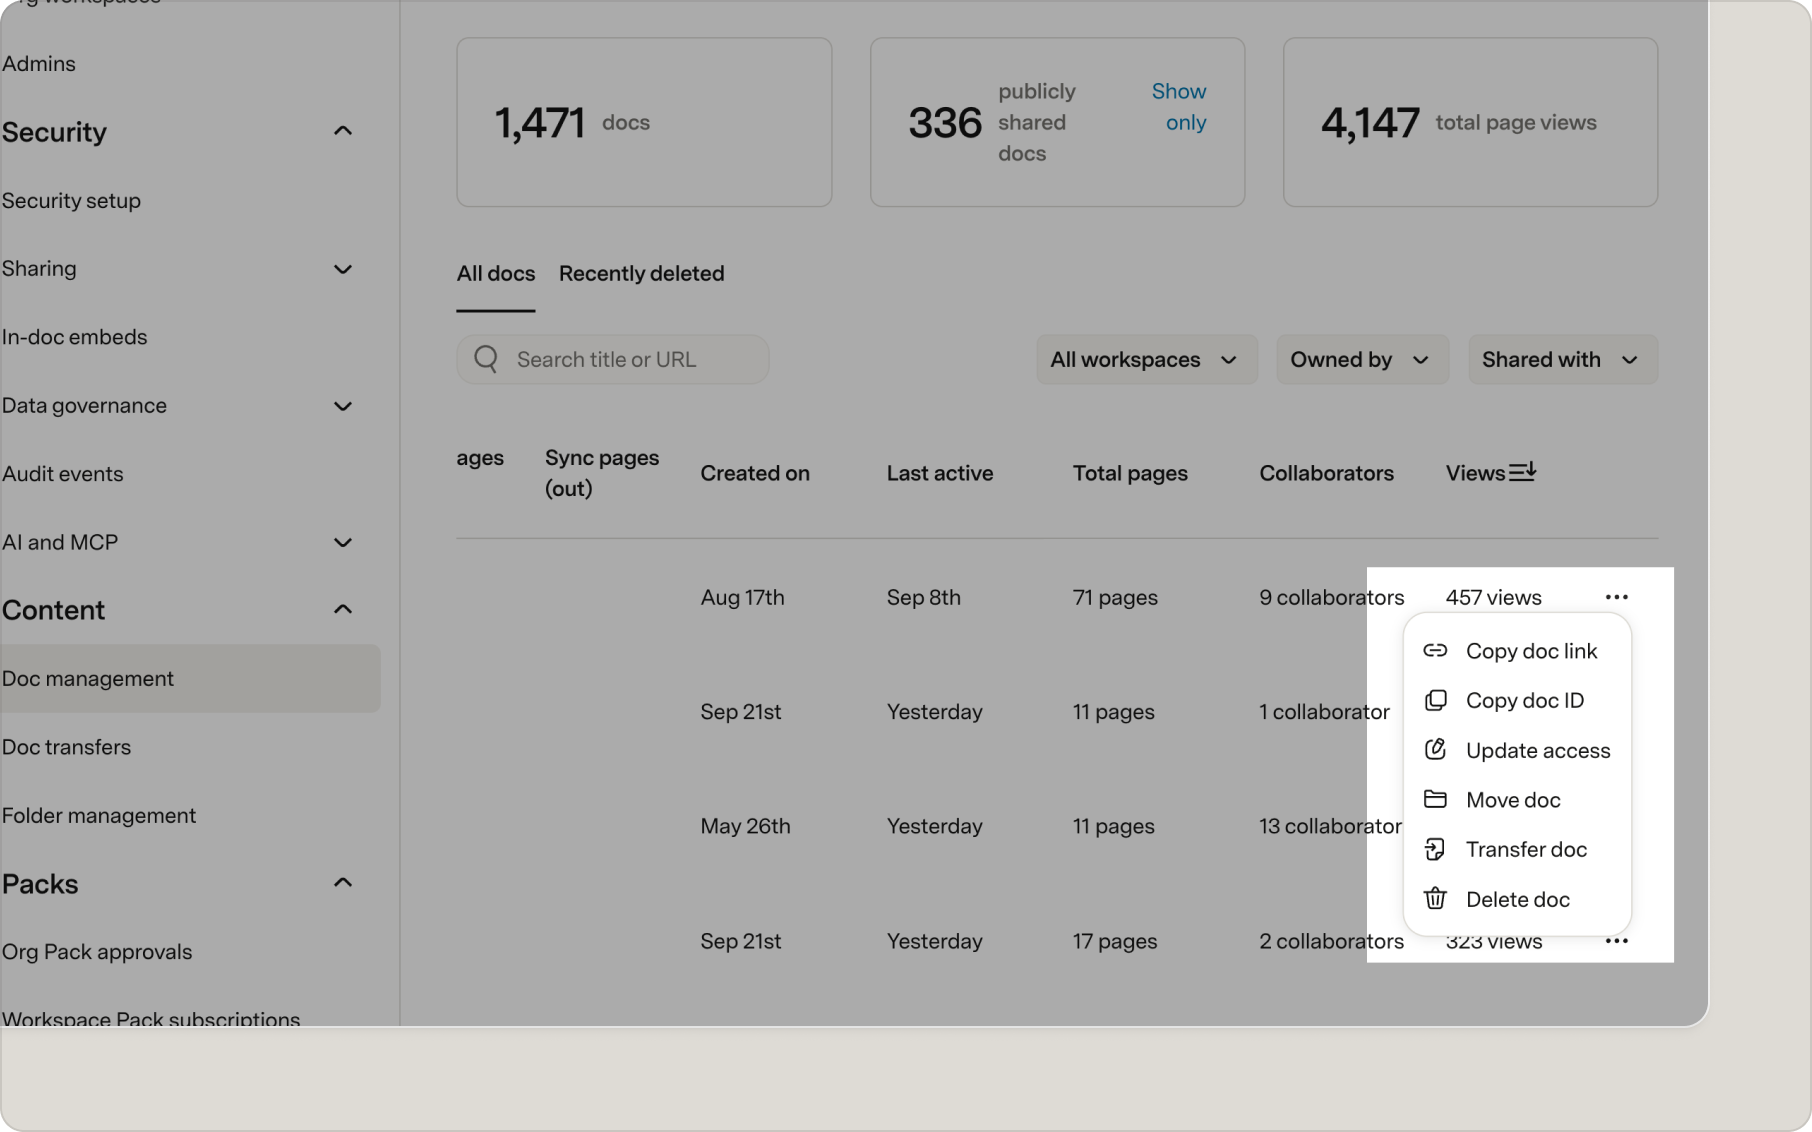The width and height of the screenshot is (1812, 1132).
Task: Open Security setup in the sidebar
Action: pyautogui.click(x=71, y=200)
